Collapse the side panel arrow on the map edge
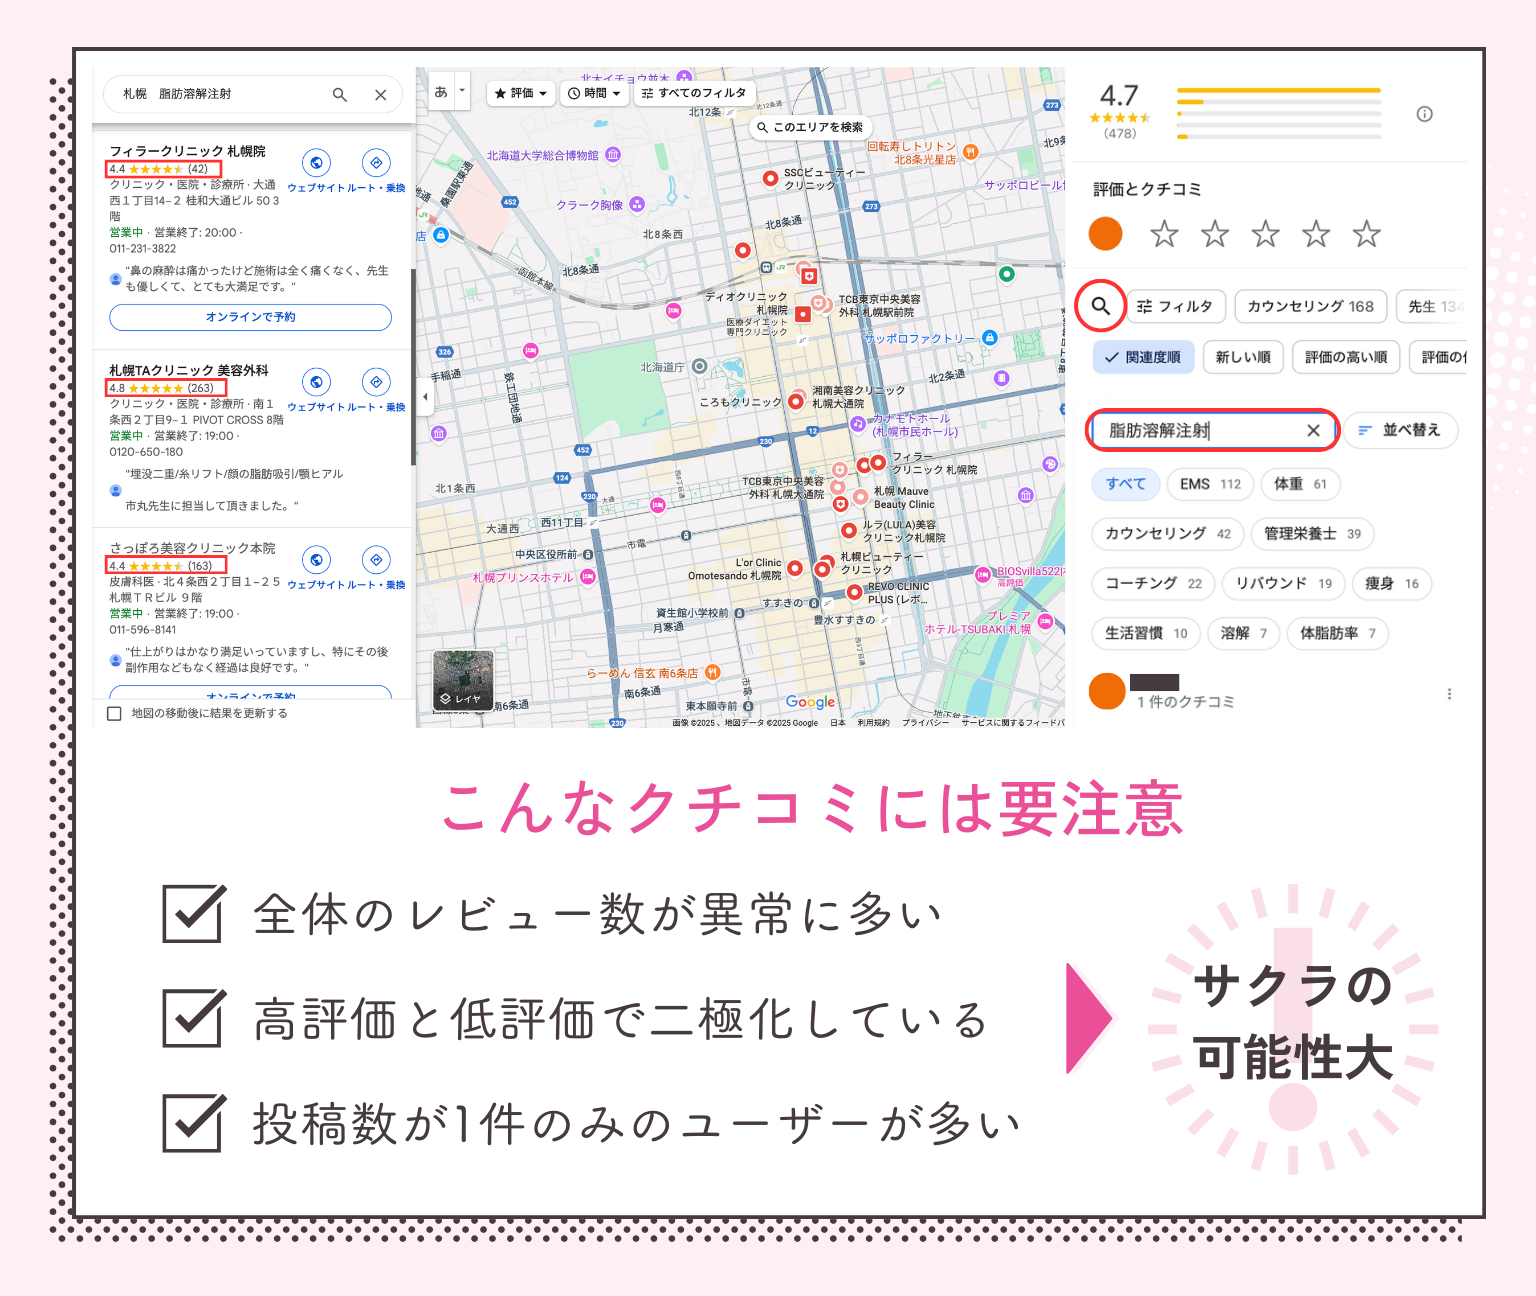 coord(424,397)
